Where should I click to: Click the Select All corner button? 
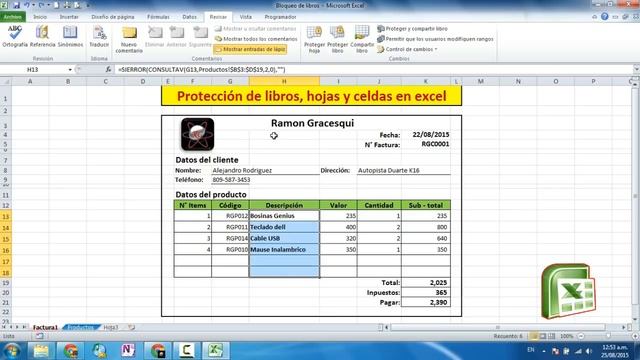click(x=6, y=82)
